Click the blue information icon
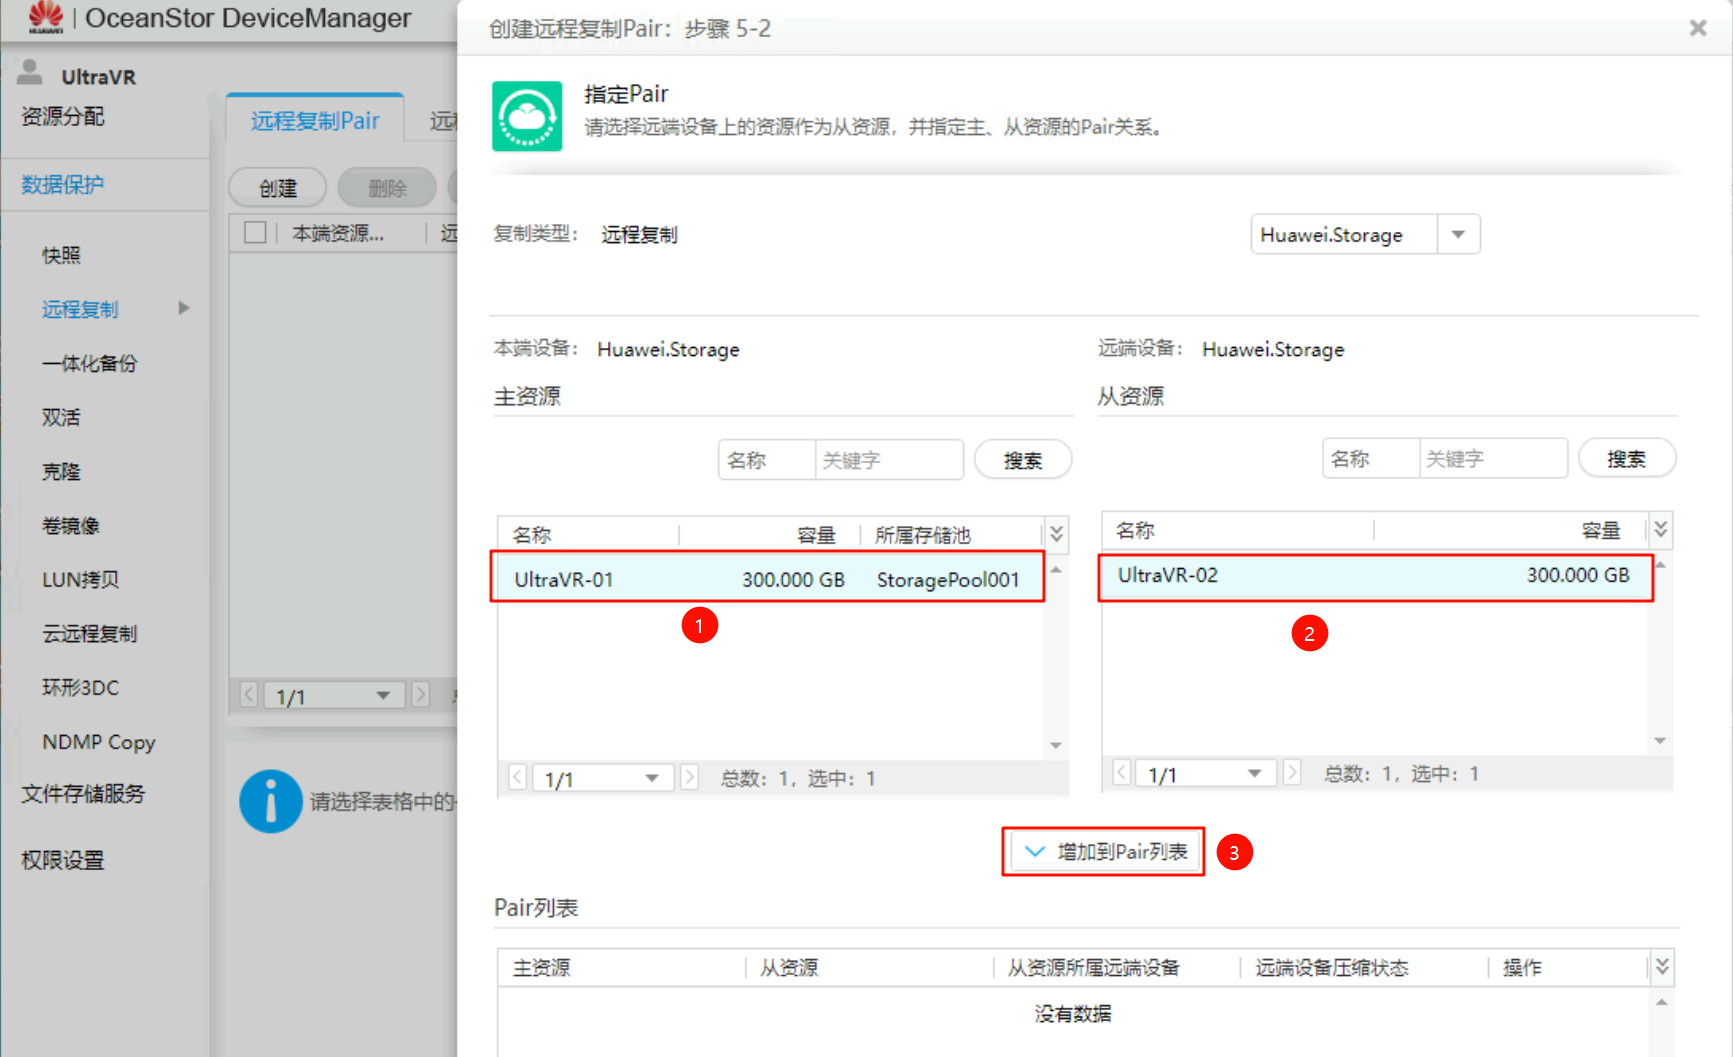The image size is (1733, 1057). click(x=270, y=801)
